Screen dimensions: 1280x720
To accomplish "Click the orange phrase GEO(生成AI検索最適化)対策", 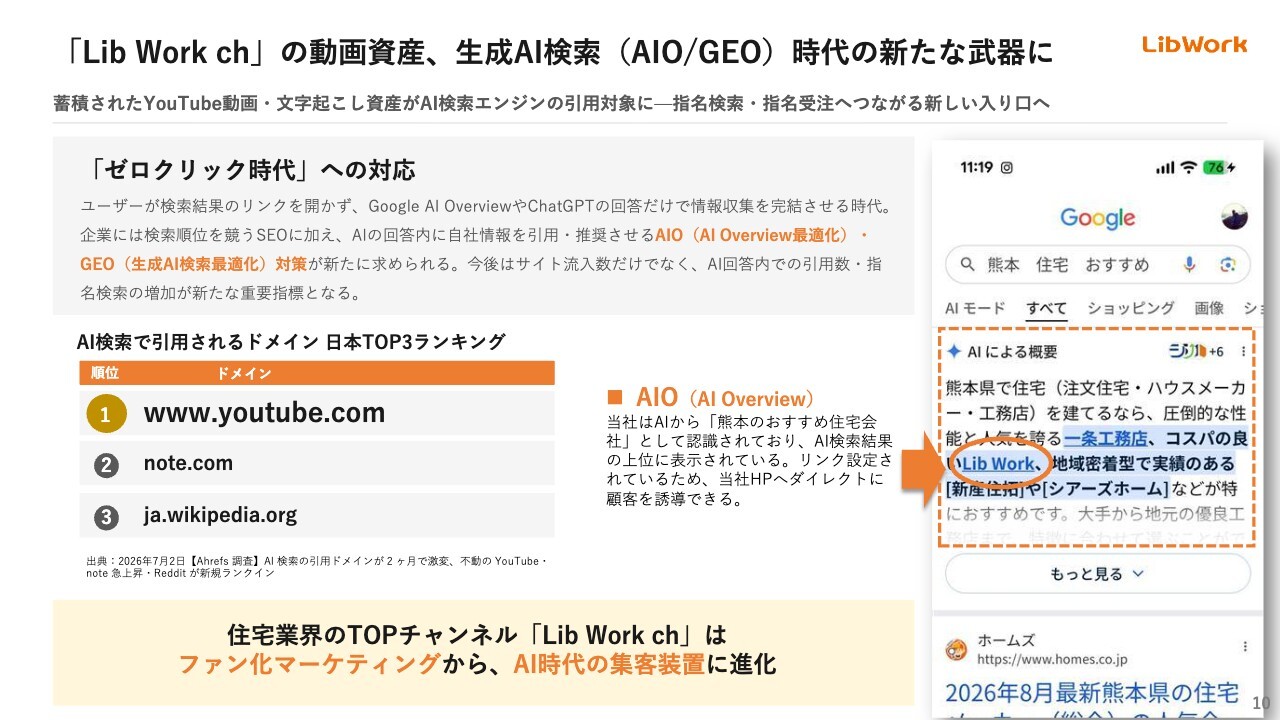I will (194, 265).
